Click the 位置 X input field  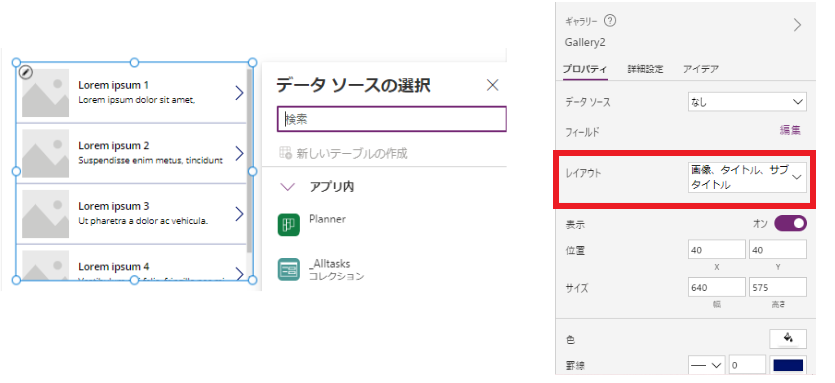717,249
